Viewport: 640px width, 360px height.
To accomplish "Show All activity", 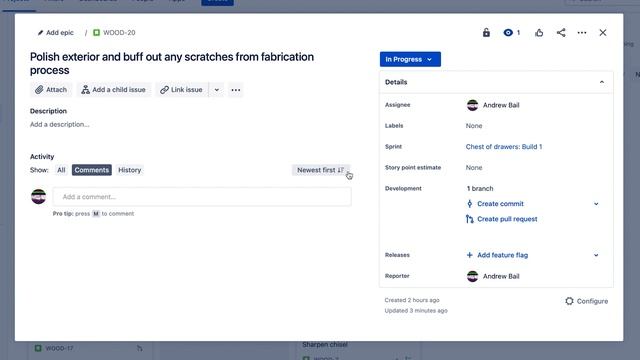I will pos(61,170).
